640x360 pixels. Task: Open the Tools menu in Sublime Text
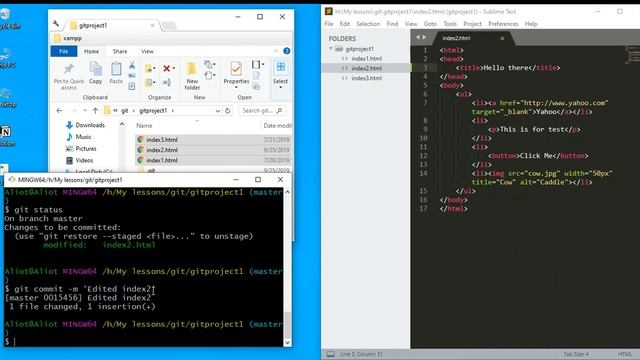point(450,24)
